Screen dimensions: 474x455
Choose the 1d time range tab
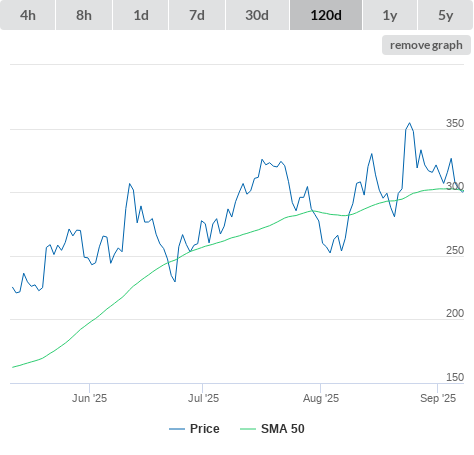pyautogui.click(x=141, y=15)
